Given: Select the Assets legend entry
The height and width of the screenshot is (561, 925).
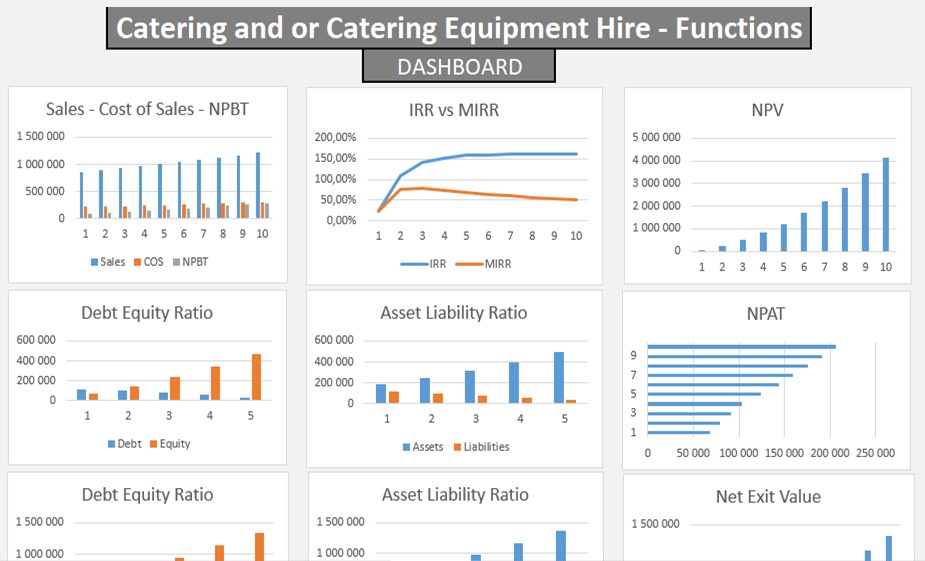Looking at the screenshot, I should click(423, 447).
